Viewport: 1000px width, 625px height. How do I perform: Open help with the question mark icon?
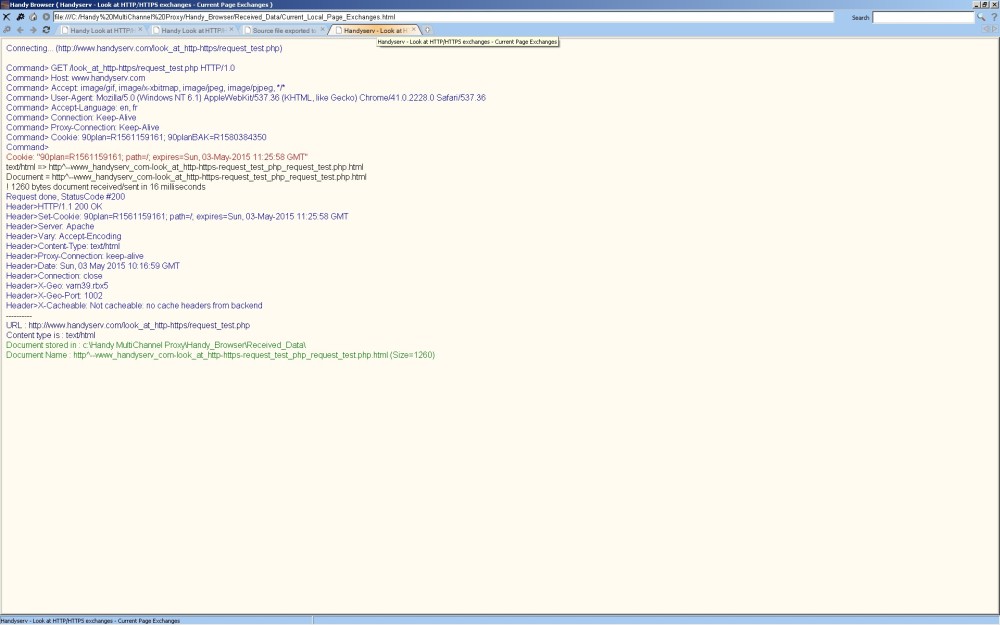994,17
